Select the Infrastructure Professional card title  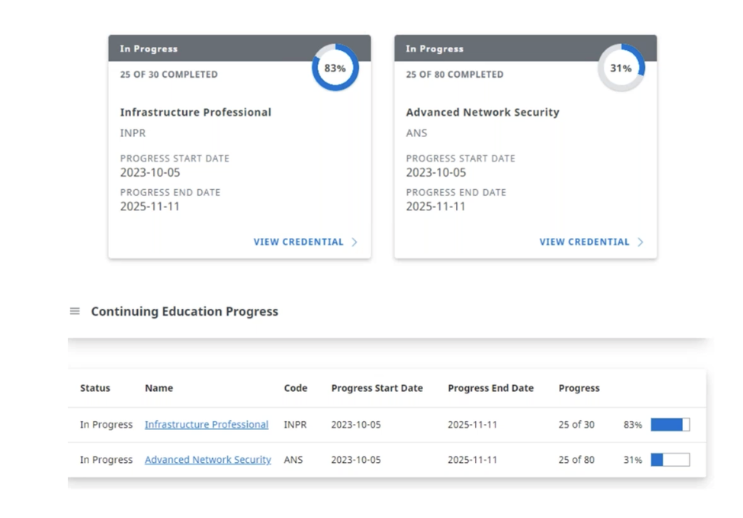click(195, 113)
